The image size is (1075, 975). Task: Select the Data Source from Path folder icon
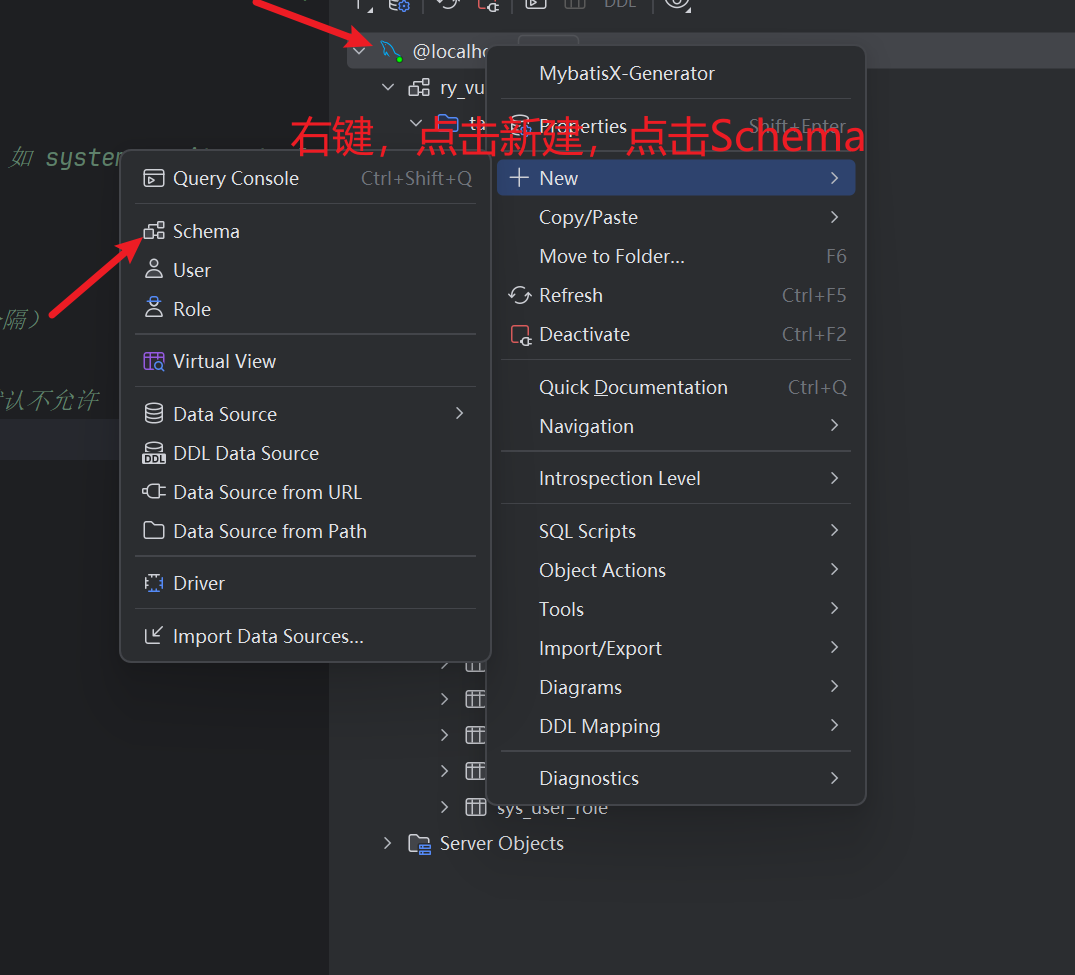(x=154, y=530)
